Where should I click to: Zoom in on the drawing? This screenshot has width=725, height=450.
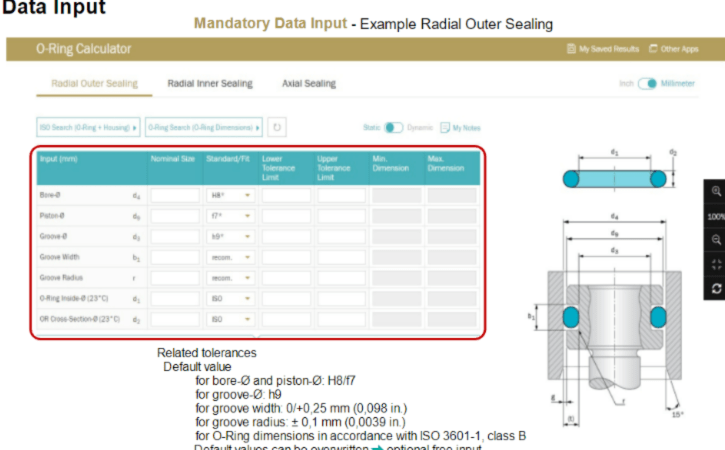716,191
